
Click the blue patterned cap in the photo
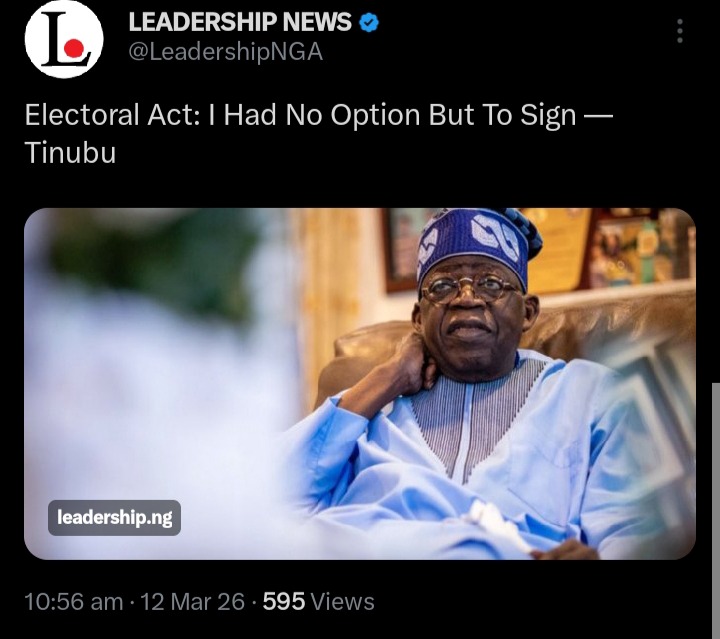pyautogui.click(x=477, y=246)
